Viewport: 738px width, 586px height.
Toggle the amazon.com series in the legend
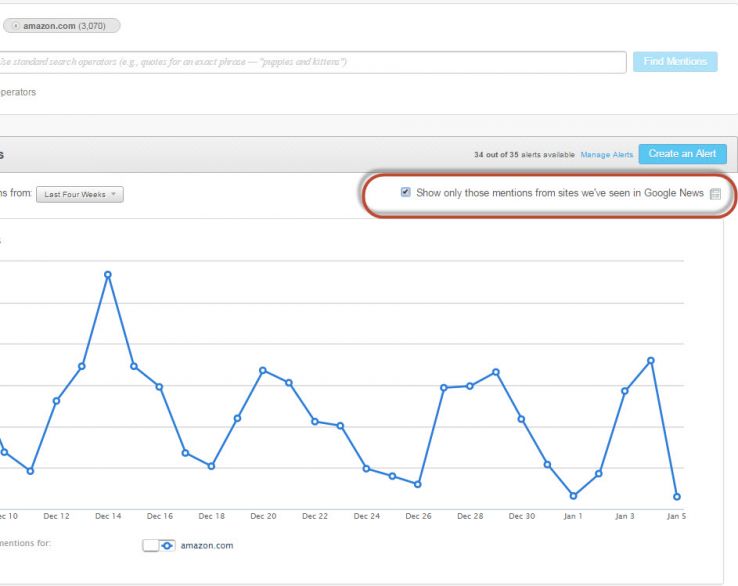tap(150, 545)
